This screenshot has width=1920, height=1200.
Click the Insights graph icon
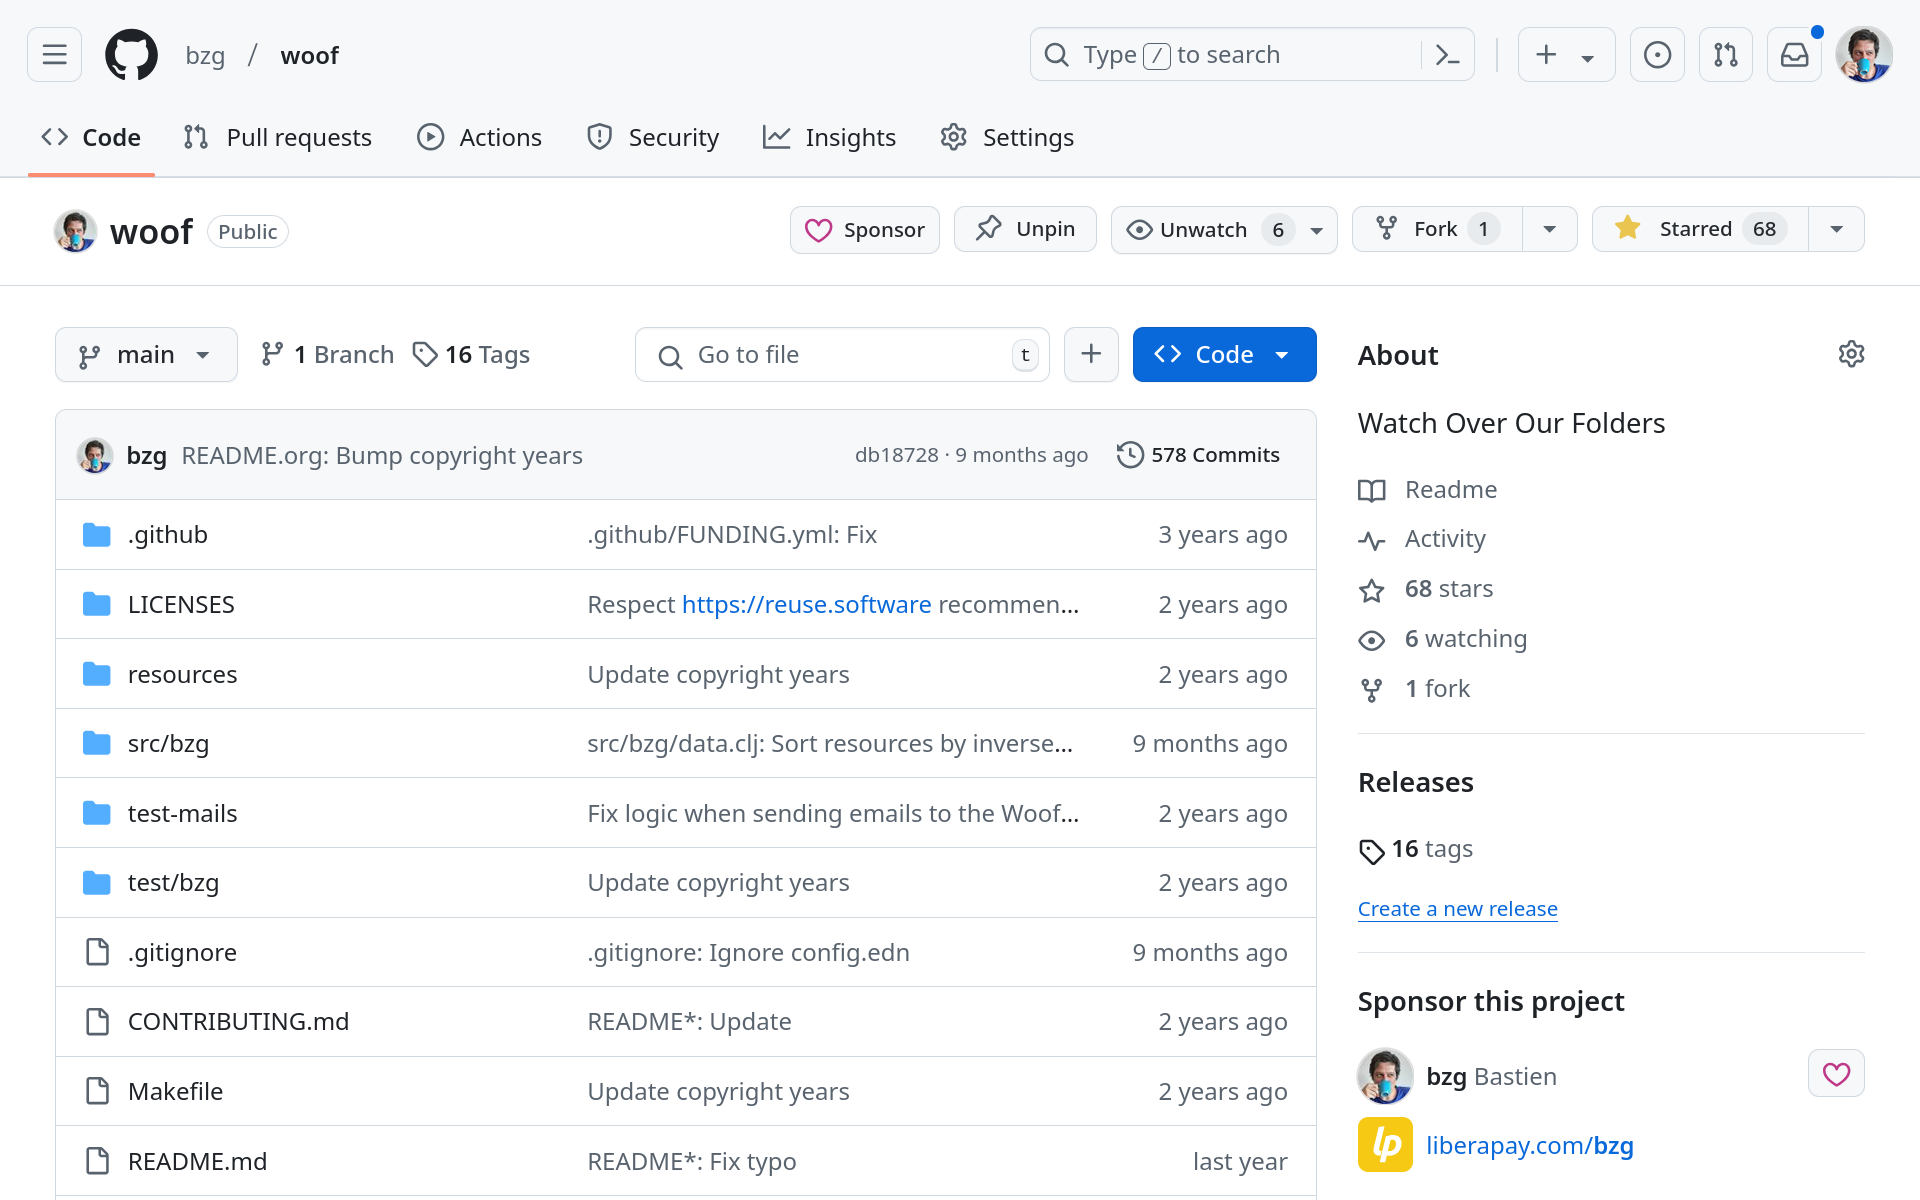click(778, 137)
